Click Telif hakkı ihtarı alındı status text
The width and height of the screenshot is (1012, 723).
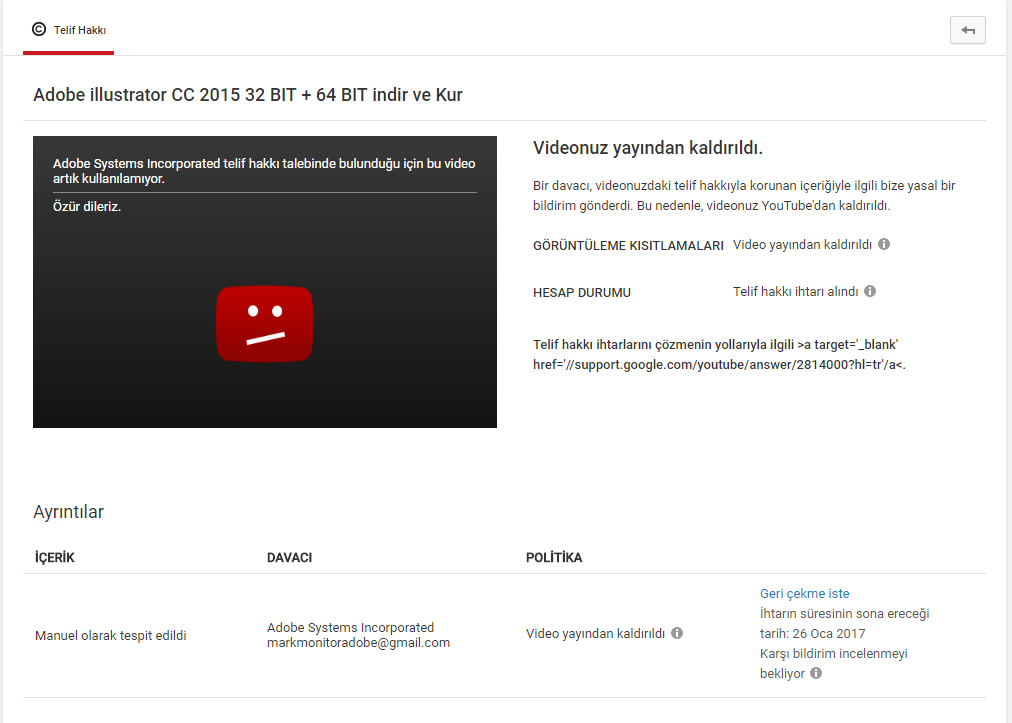click(795, 291)
